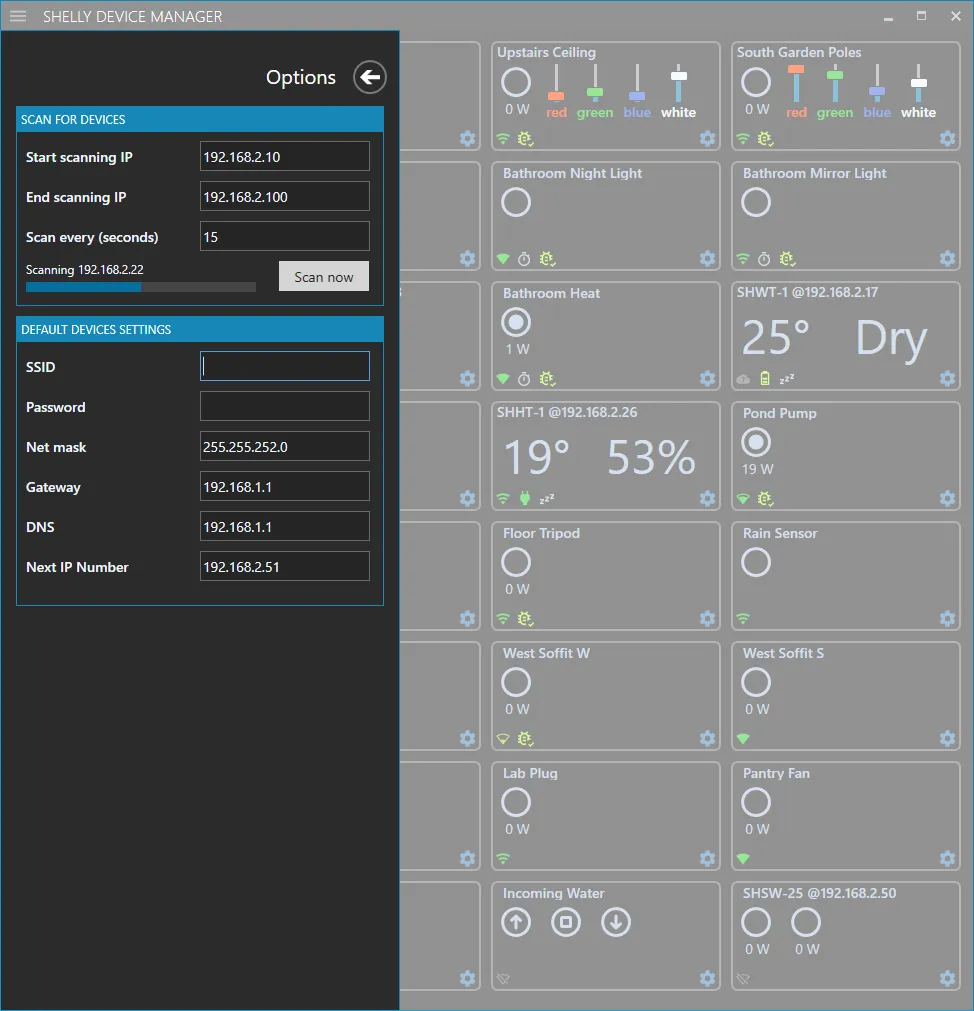Click End scanning IP field
Viewport: 974px width, 1011px height.
(285, 197)
